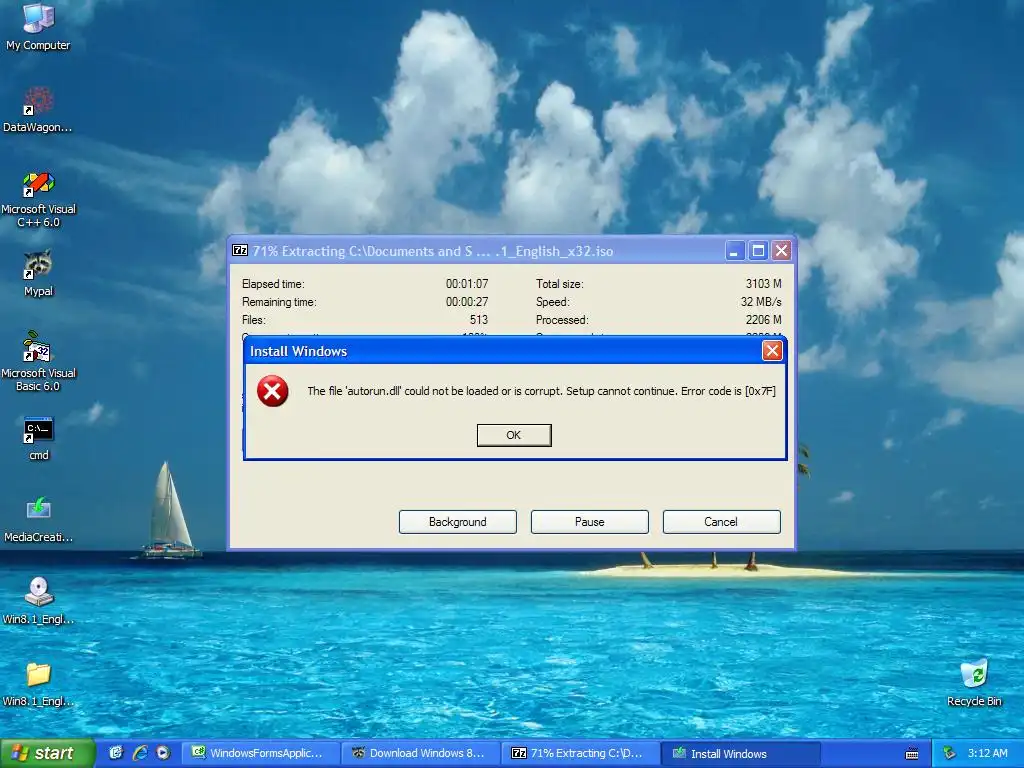Image resolution: width=1024 pixels, height=768 pixels.
Task: Select the Mypal browser desktop icon
Action: pos(38,273)
